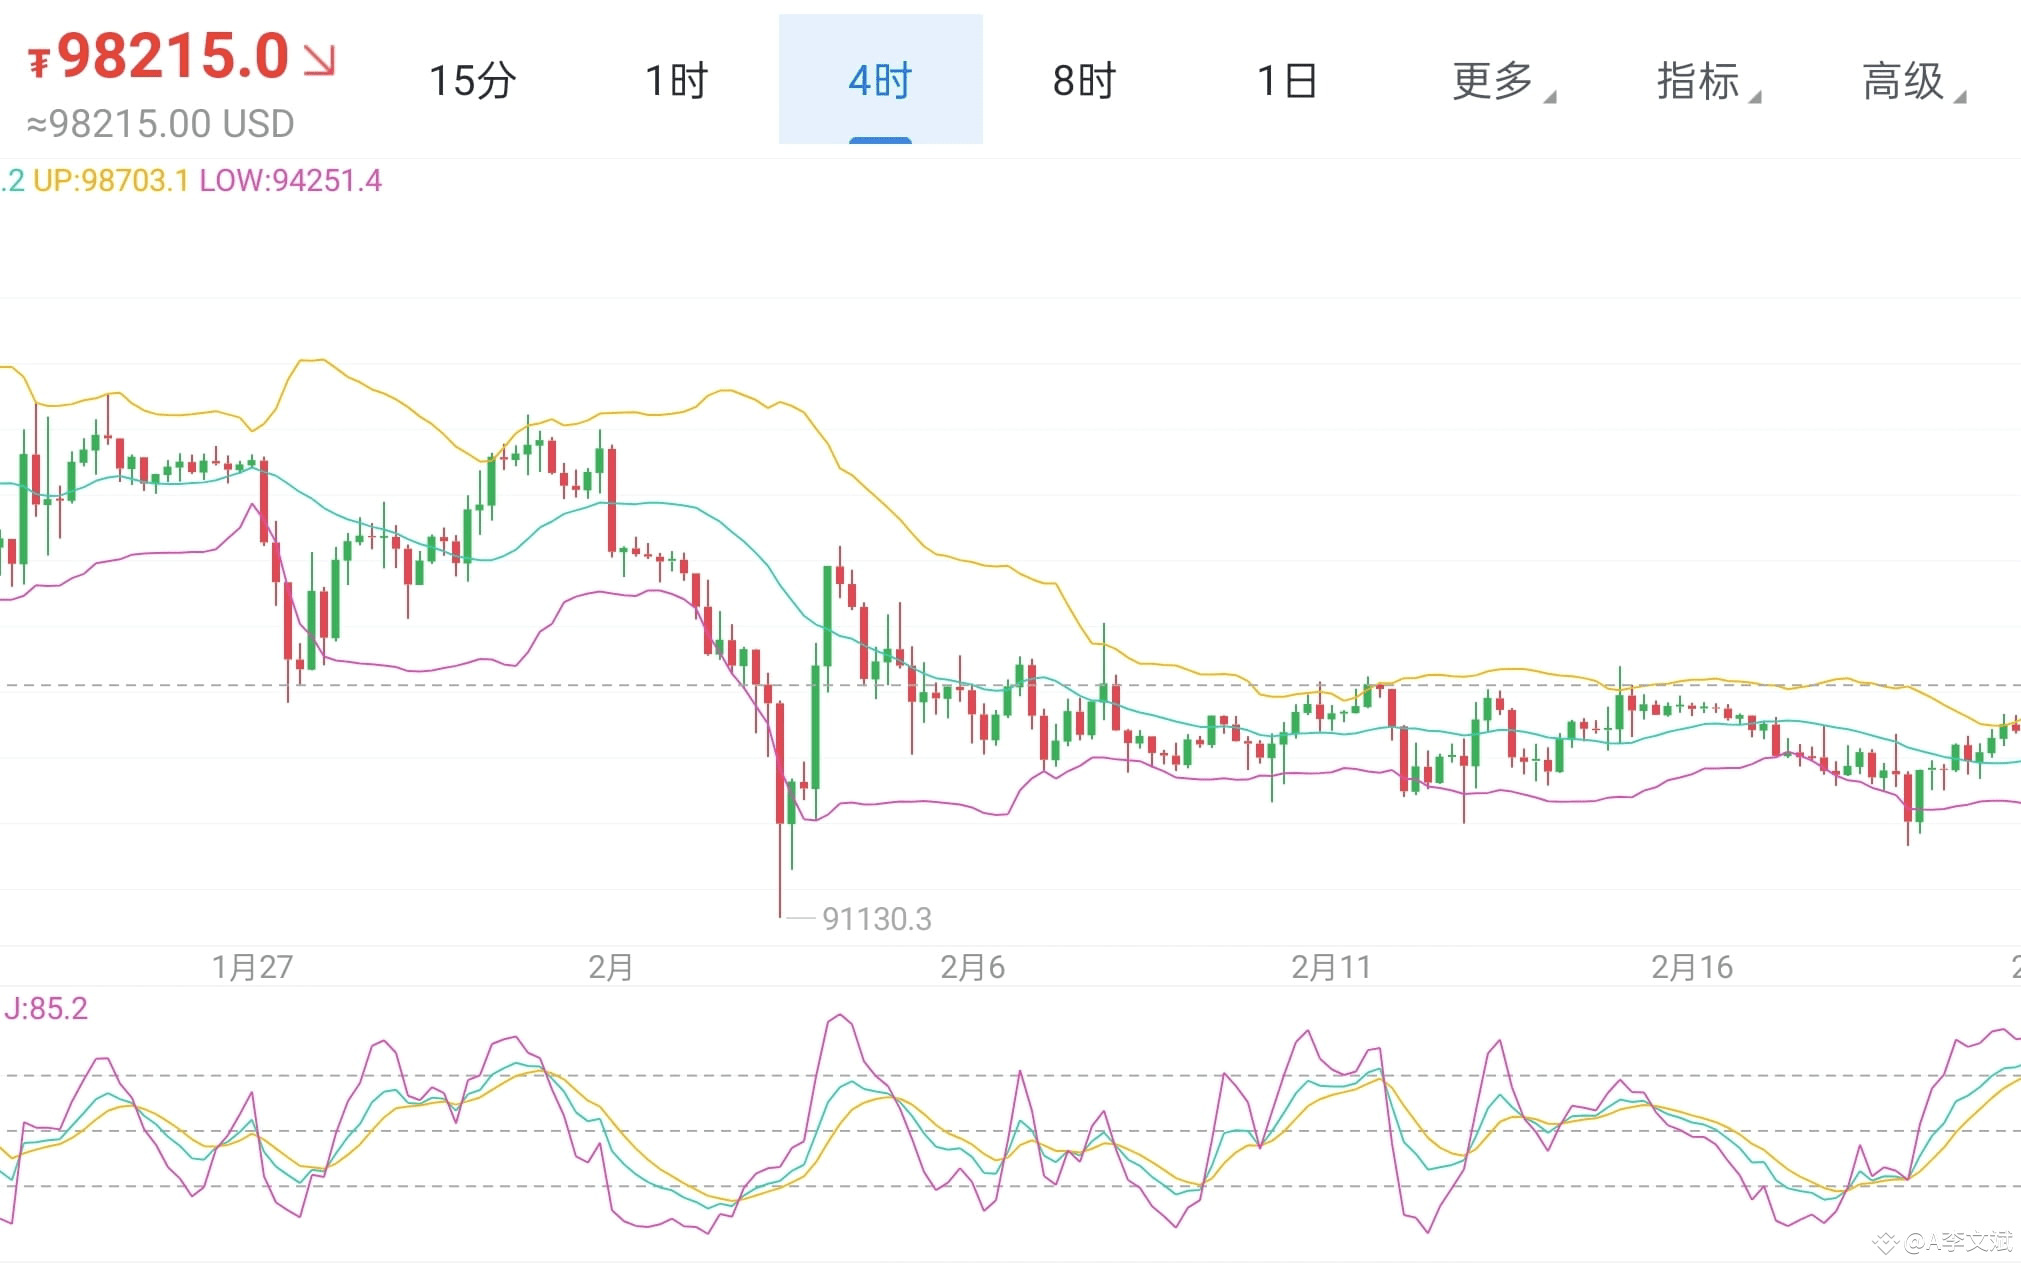Click the 2月11 date axis label
This screenshot has height=1264, width=2021.
(1331, 967)
